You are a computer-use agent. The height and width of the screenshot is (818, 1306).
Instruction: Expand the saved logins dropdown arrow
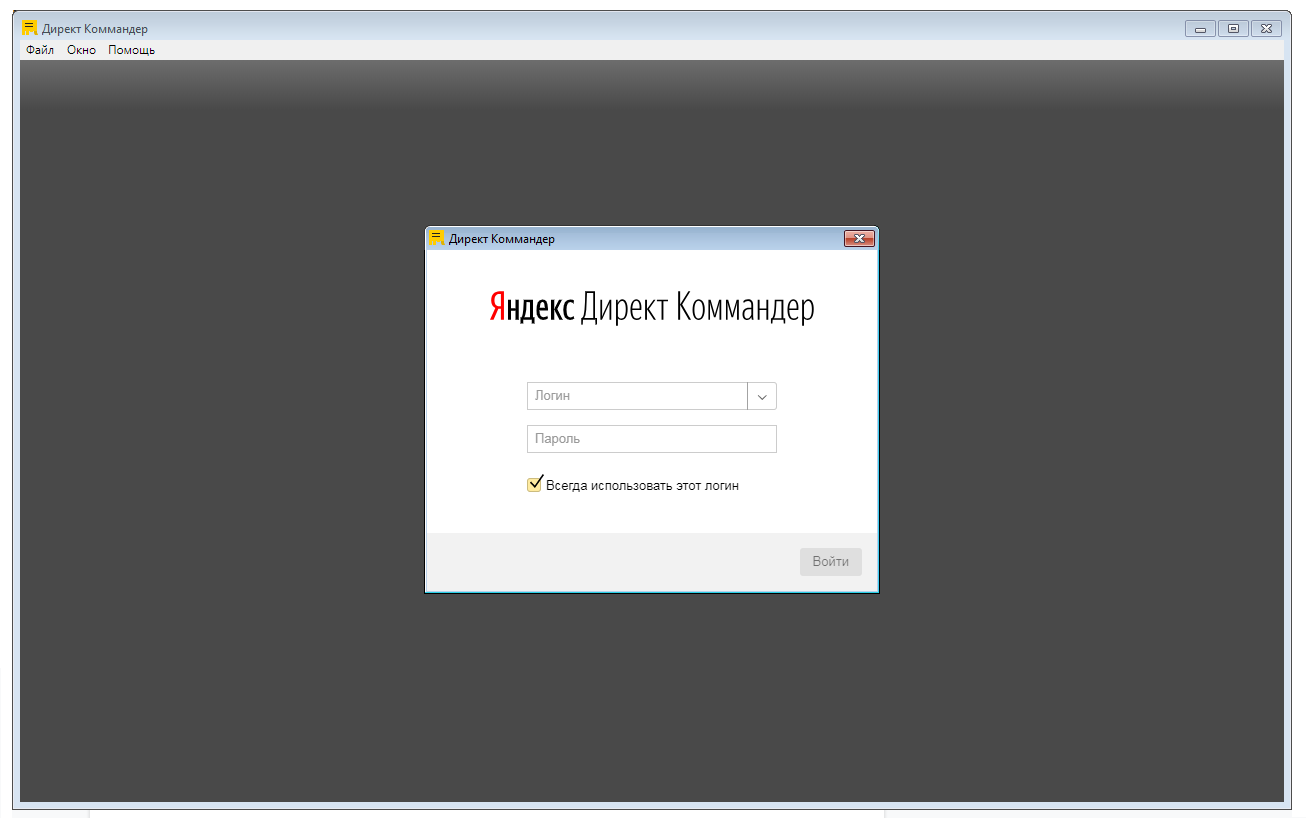[762, 396]
